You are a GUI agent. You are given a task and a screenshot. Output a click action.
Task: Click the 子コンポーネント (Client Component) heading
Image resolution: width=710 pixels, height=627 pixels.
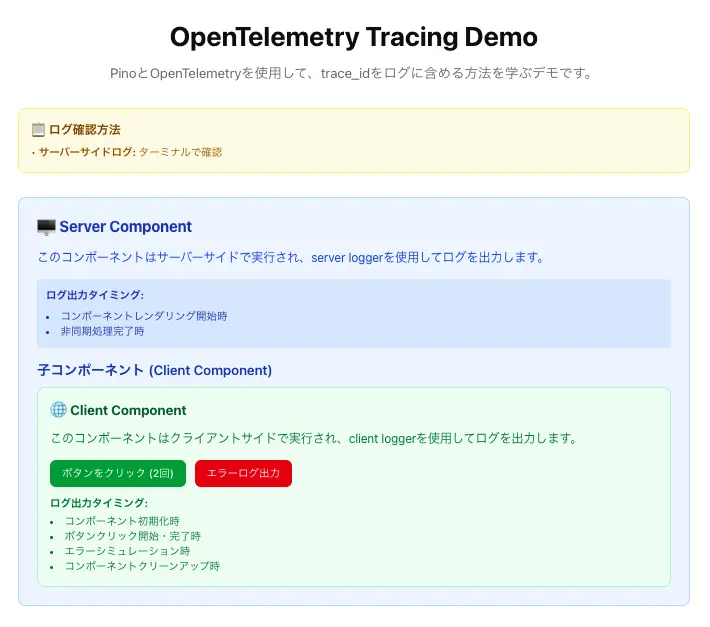pos(154,370)
